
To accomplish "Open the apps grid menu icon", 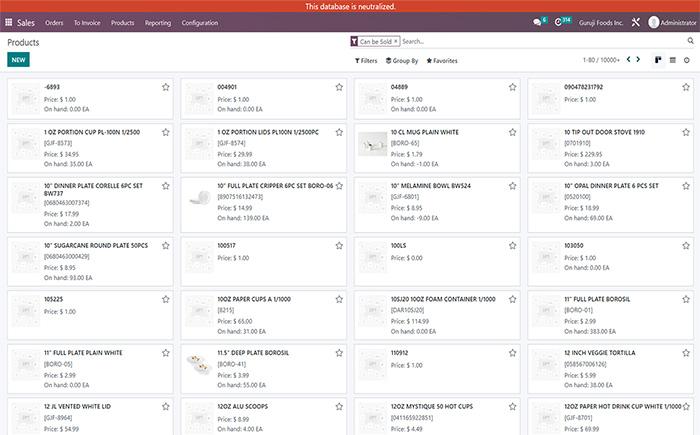I will (8, 22).
